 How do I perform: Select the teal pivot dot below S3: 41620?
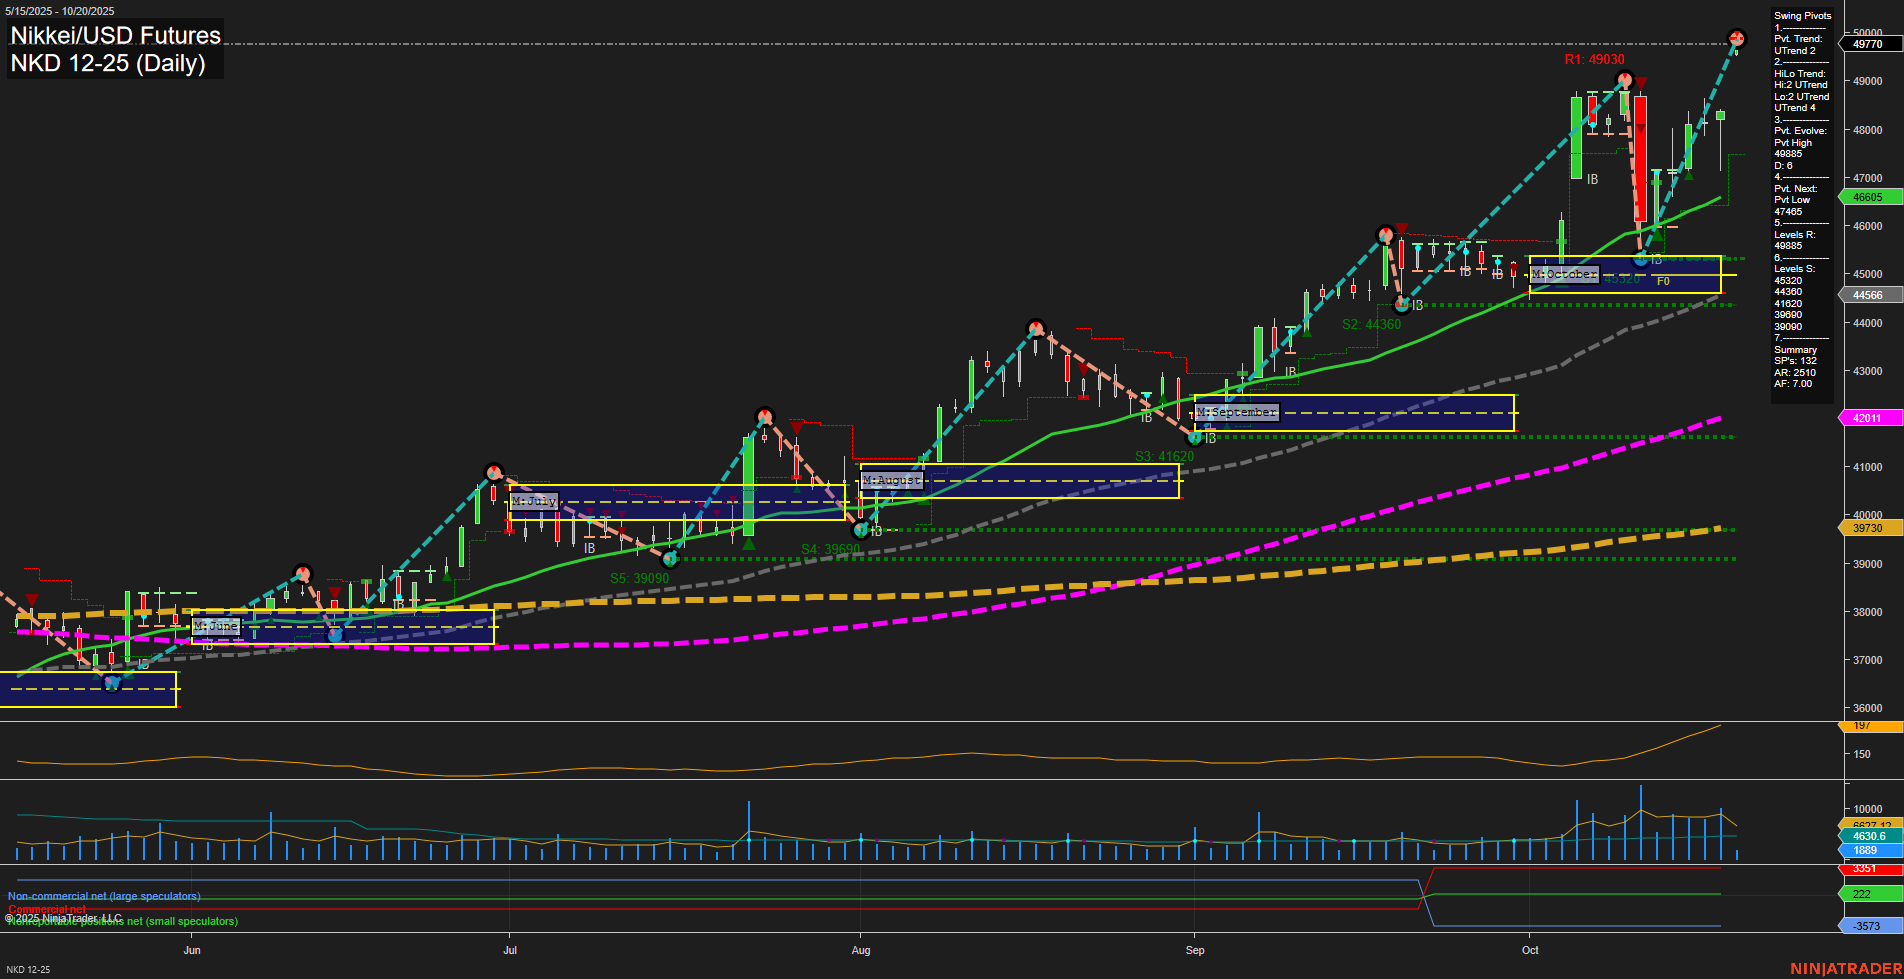[1194, 437]
